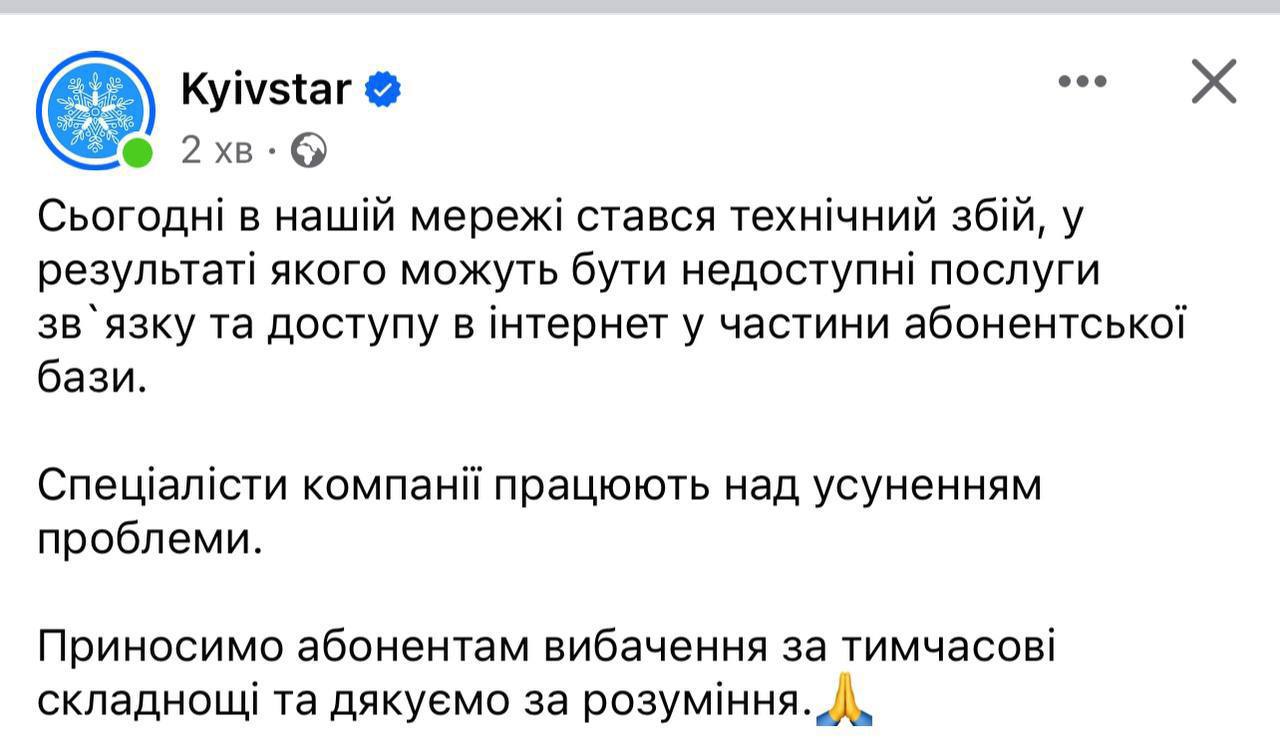The image size is (1280, 747).
Task: Click the praying hands emoji
Action: tap(845, 701)
